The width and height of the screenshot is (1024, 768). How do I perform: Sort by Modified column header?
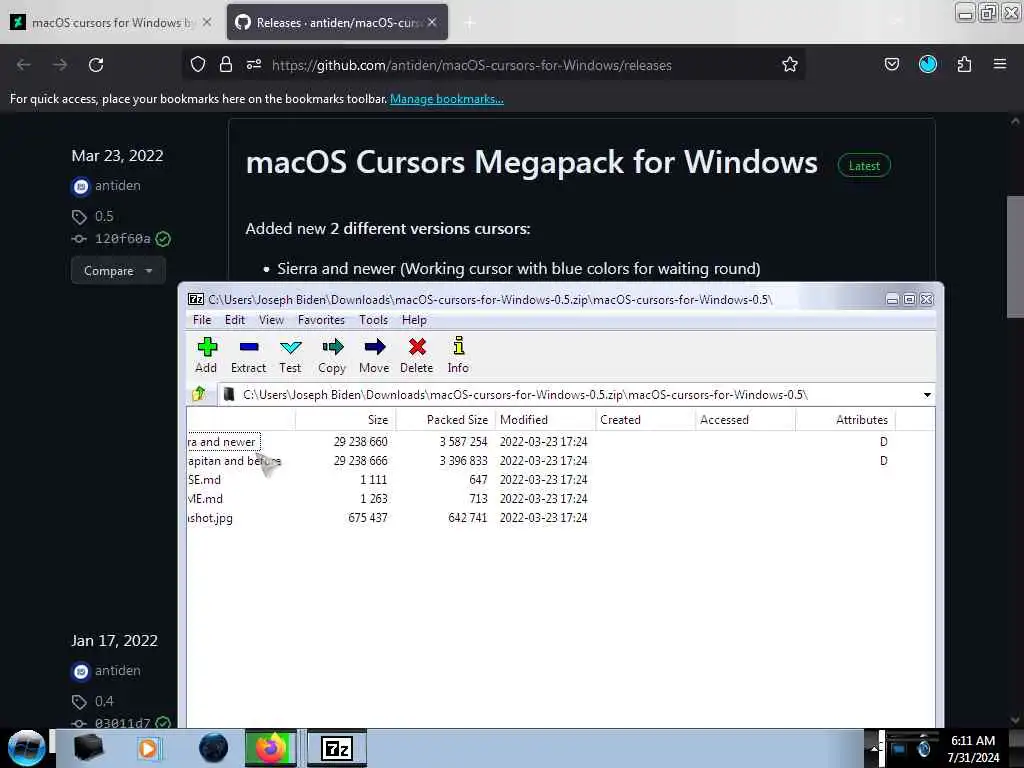click(x=546, y=420)
